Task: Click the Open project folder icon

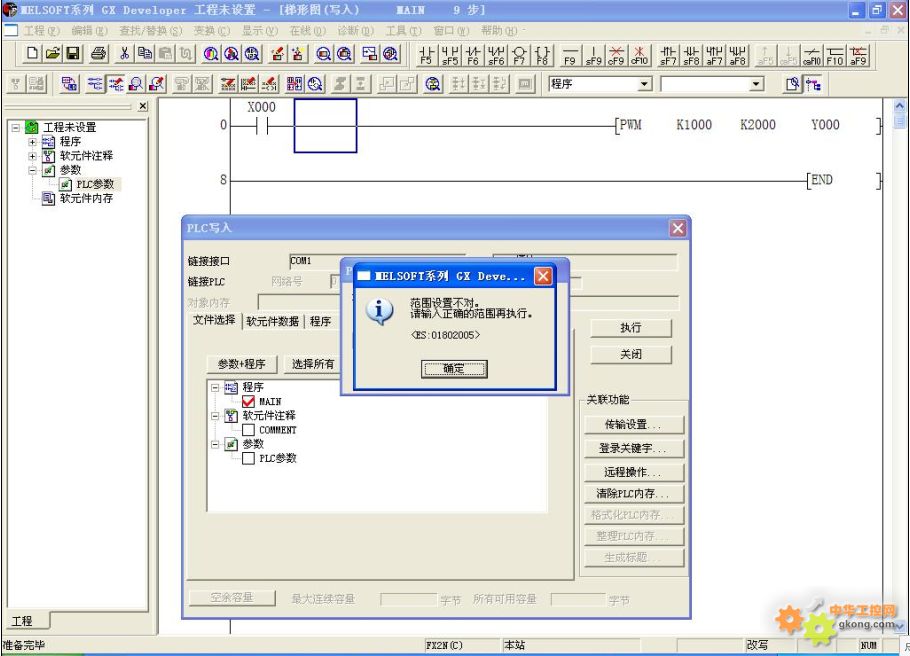Action: click(x=52, y=54)
